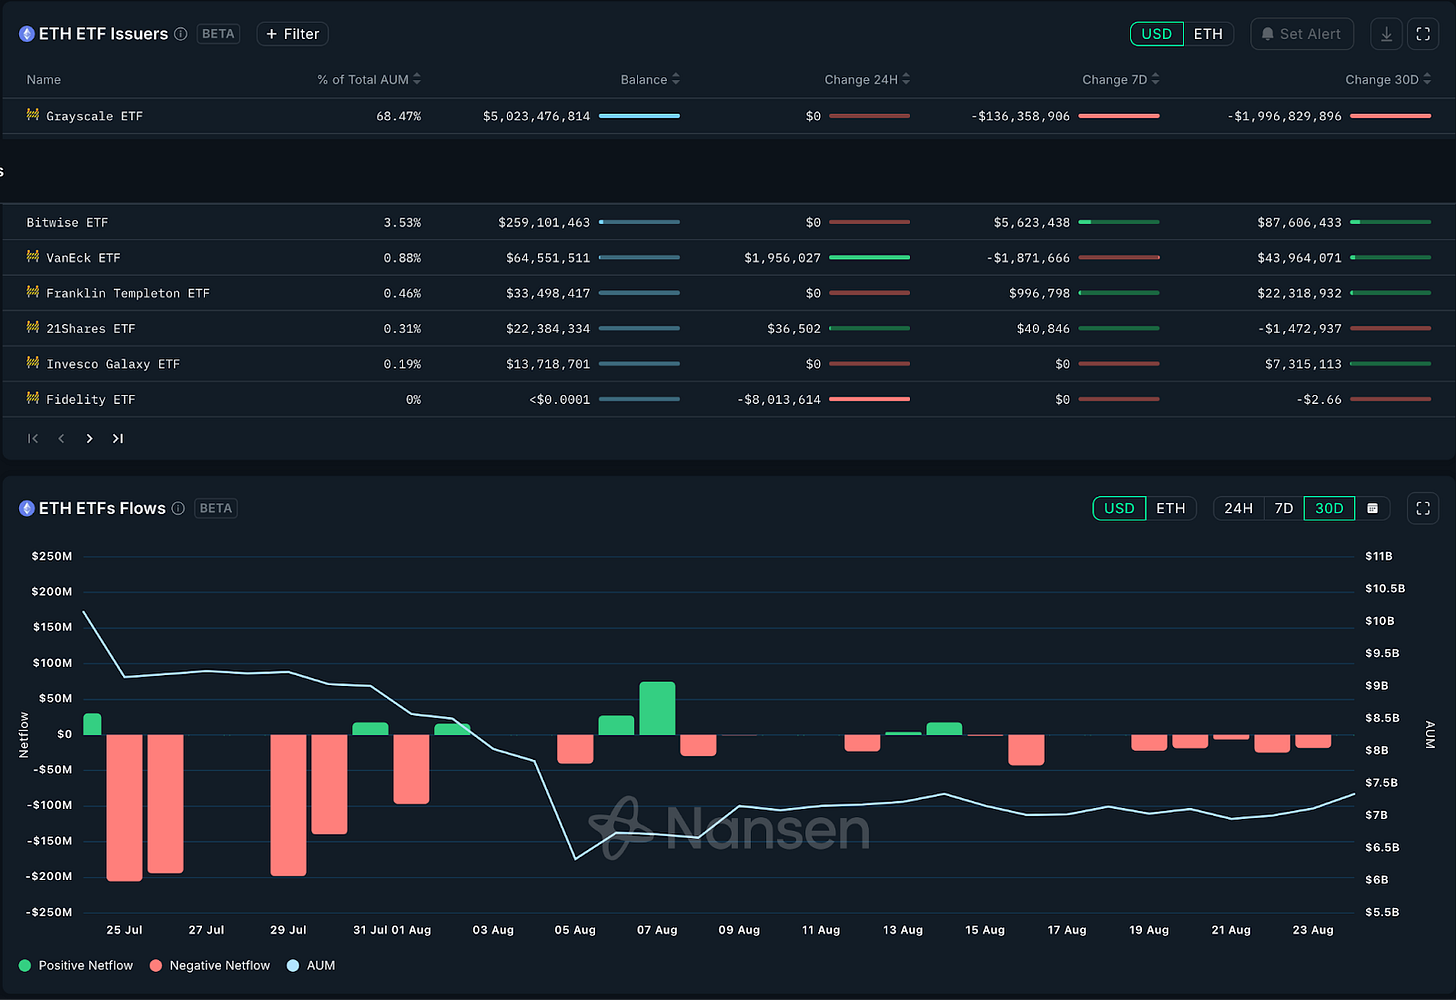Click Fidelity 24H change -$8,013,614
This screenshot has width=1456, height=1000.
(779, 399)
